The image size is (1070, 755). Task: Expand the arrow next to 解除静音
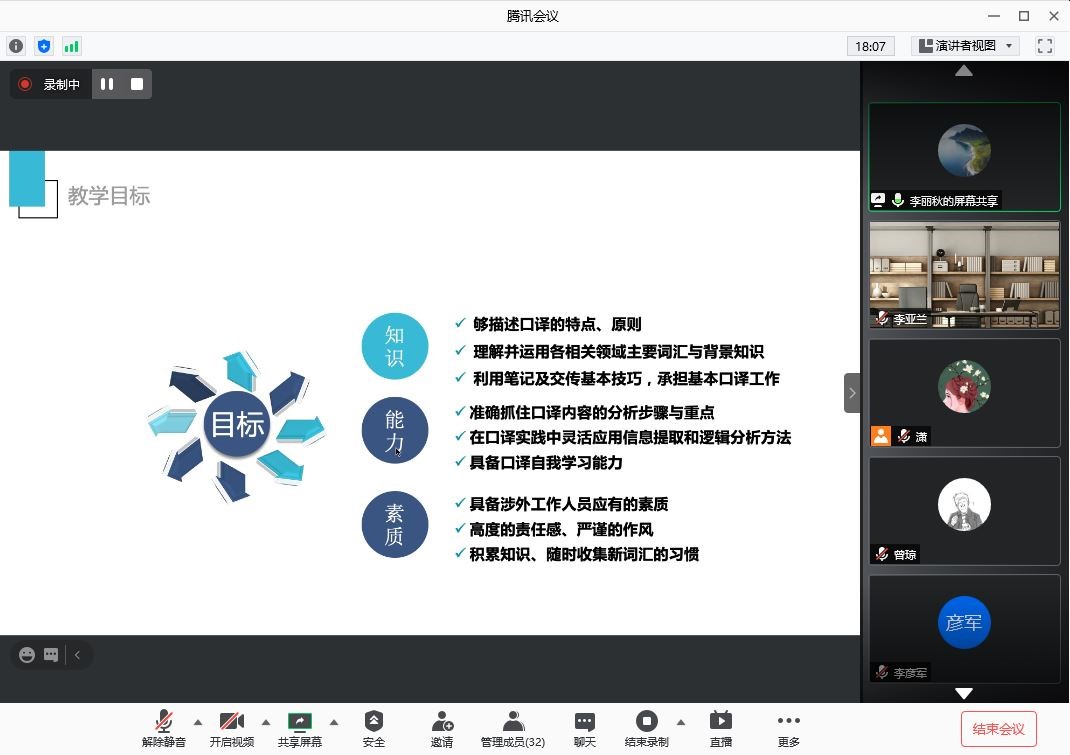pyautogui.click(x=197, y=722)
